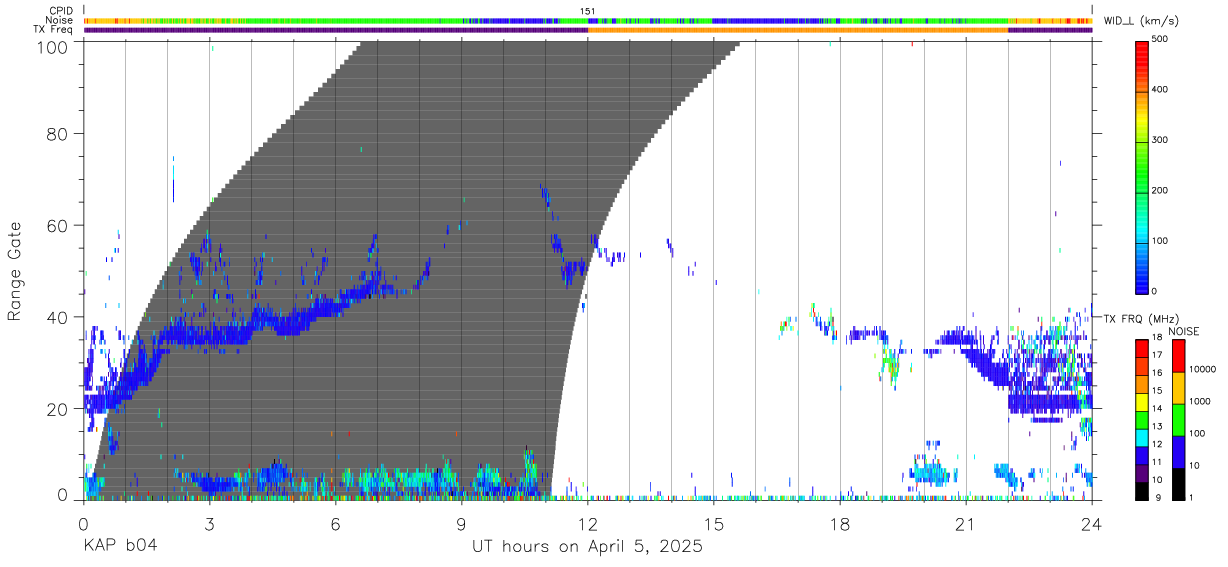The height and width of the screenshot is (567, 1228).
Task: Click the '6' UT hour axis label
Action: [336, 522]
